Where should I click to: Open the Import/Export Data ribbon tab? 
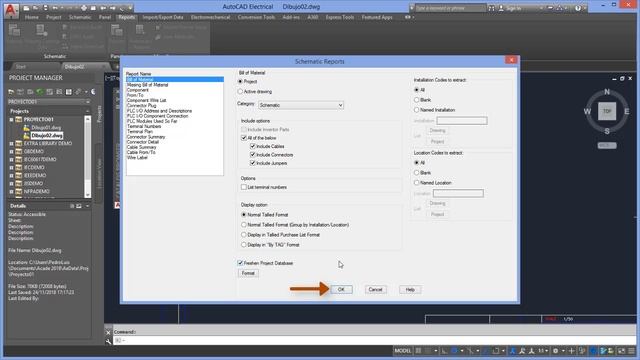coord(163,18)
